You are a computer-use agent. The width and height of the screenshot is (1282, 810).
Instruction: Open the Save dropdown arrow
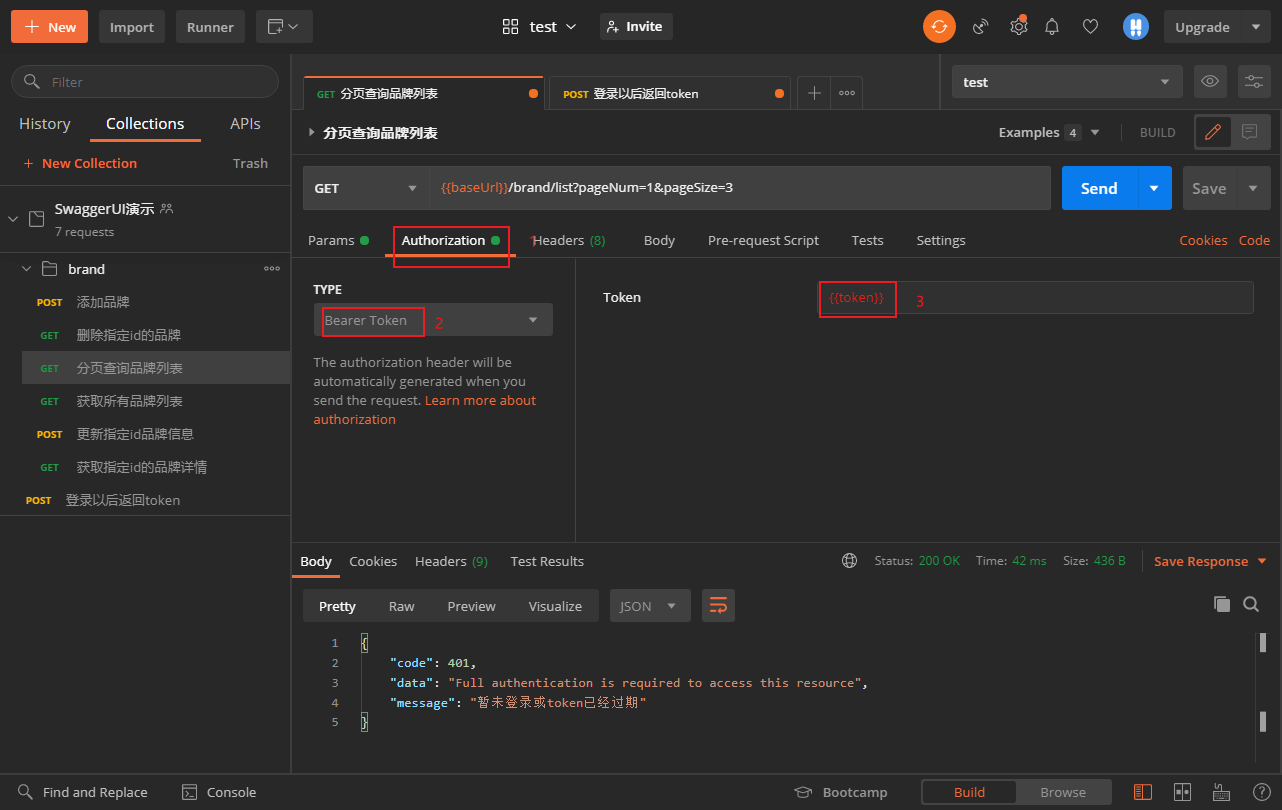[1253, 188]
